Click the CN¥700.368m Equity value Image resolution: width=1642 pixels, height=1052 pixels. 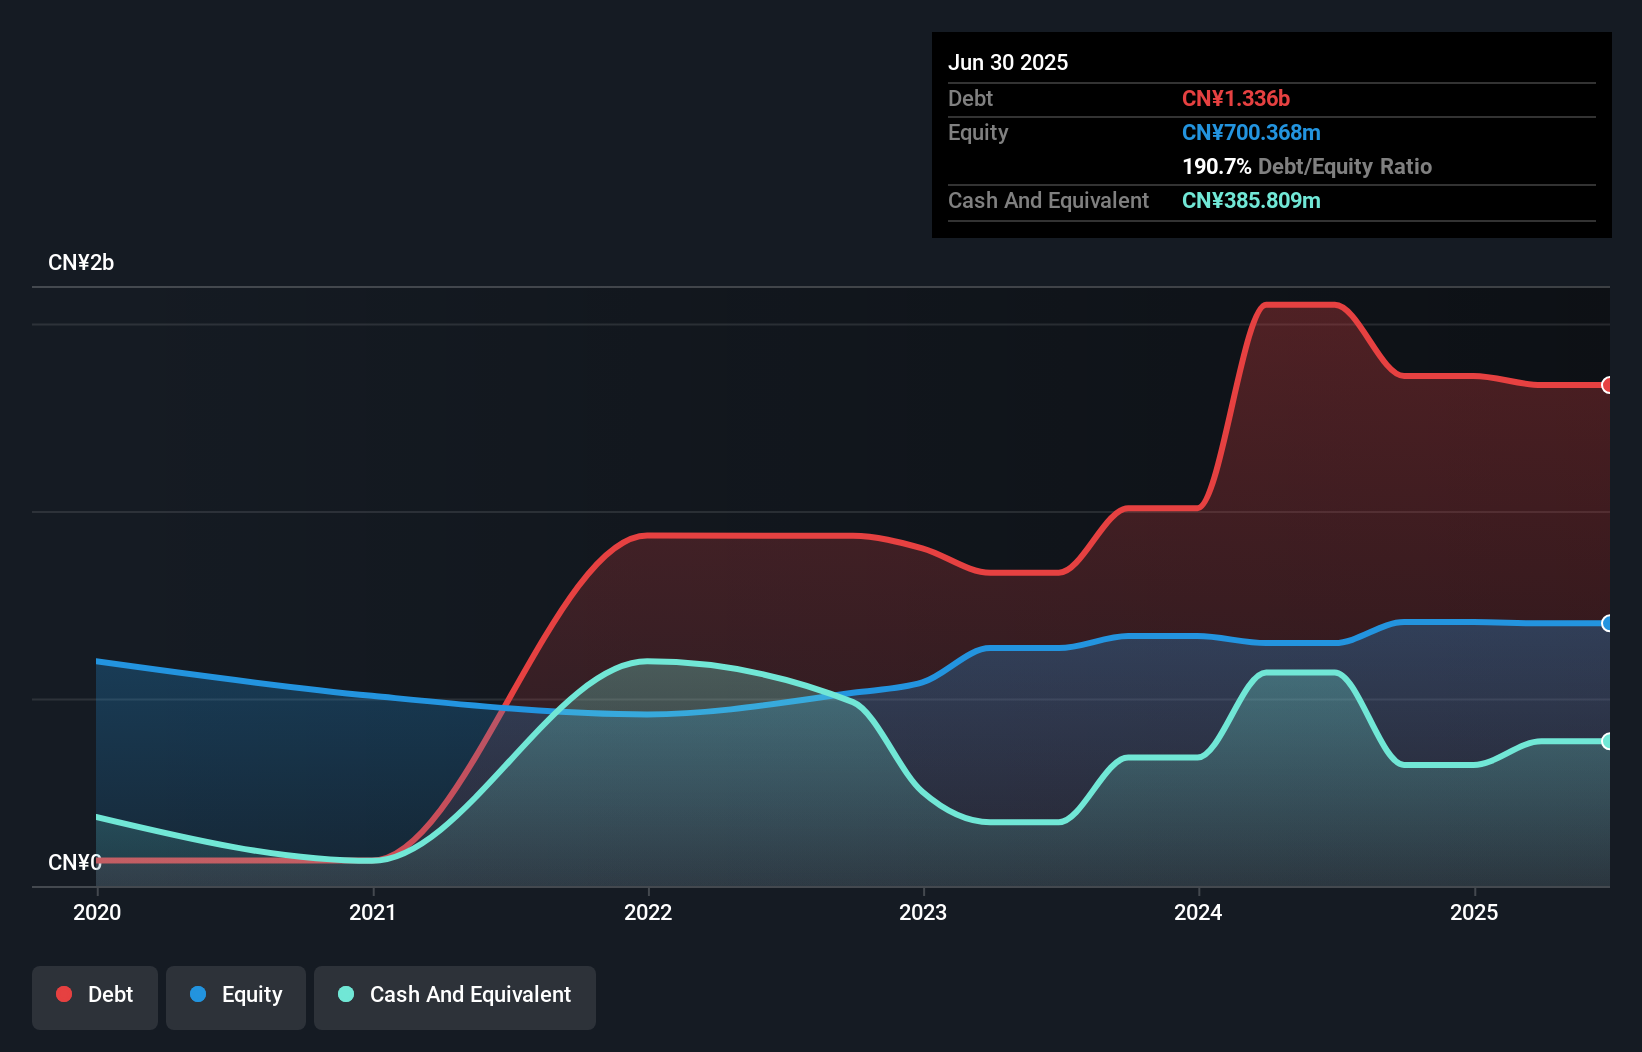click(x=1251, y=132)
